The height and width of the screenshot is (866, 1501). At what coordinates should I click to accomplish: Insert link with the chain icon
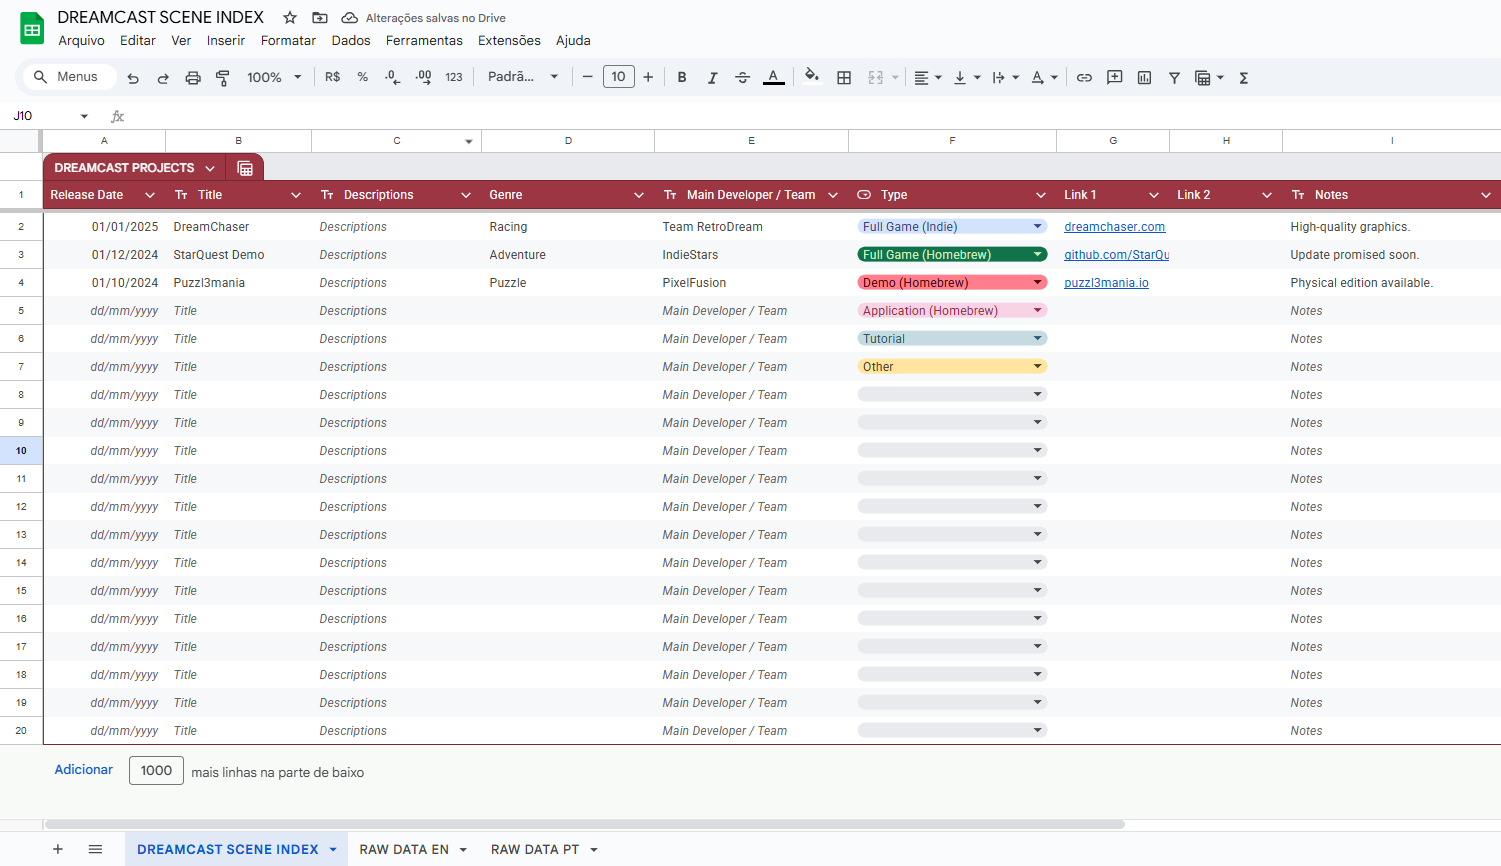point(1084,77)
